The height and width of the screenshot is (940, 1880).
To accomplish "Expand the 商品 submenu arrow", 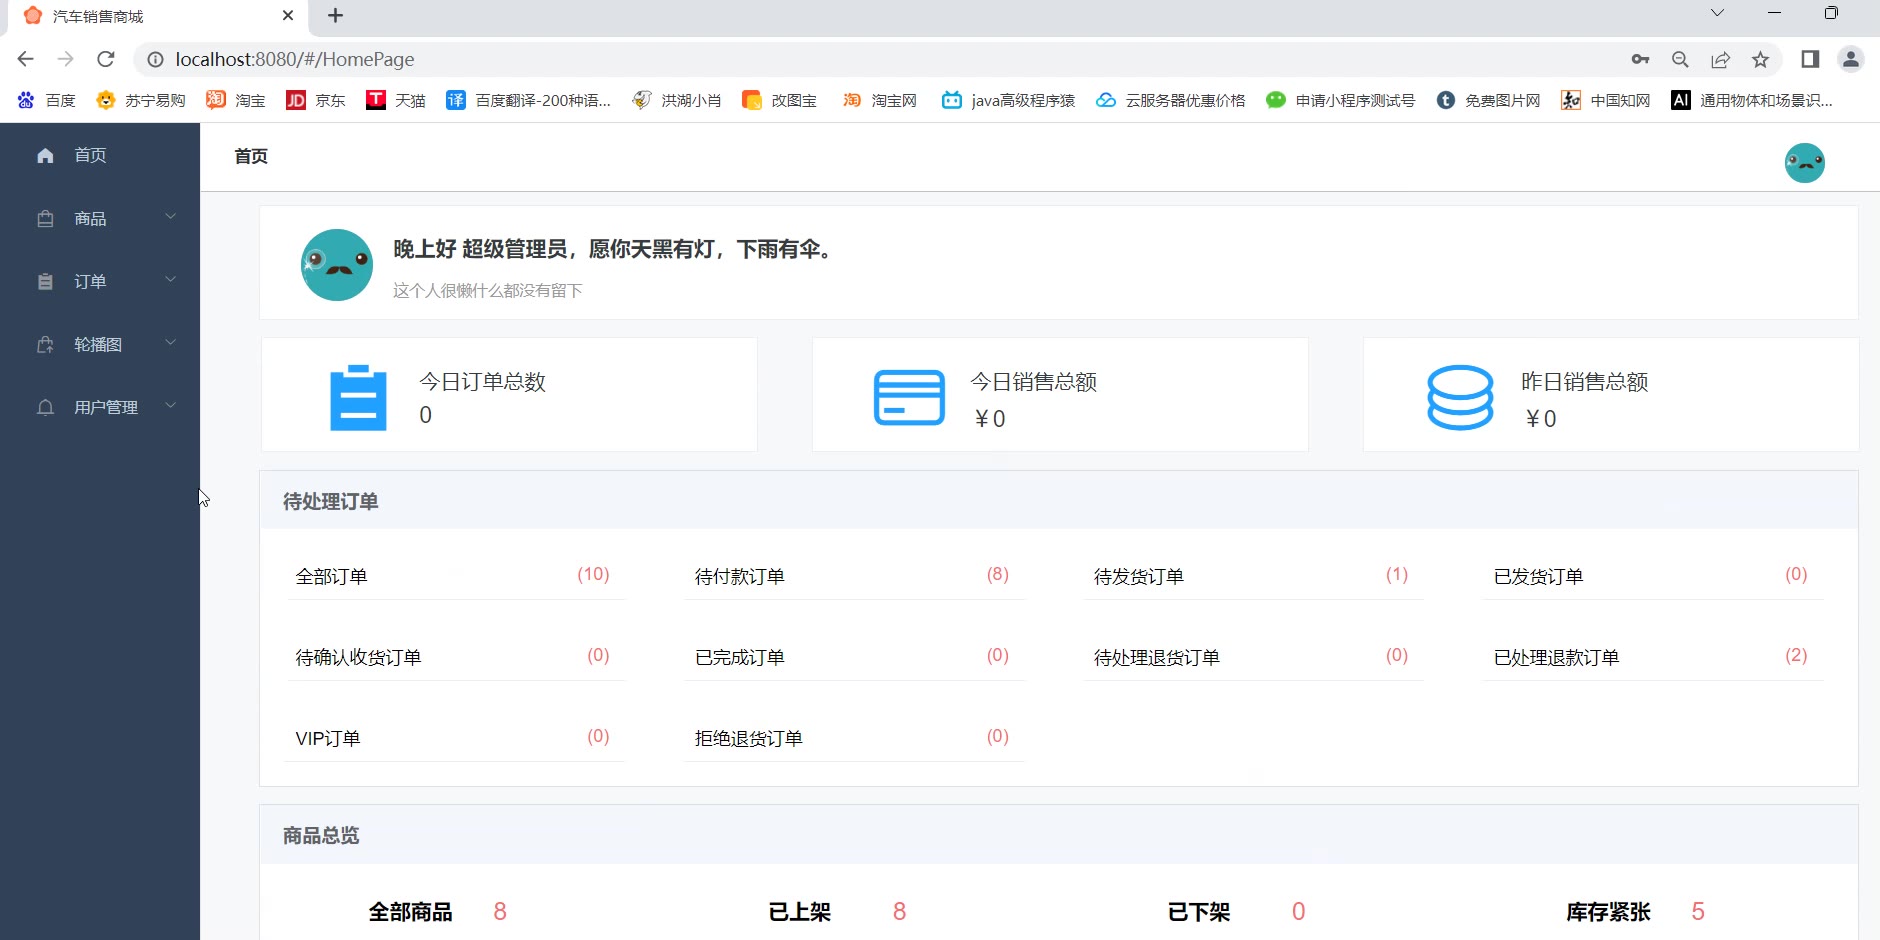I will tap(171, 217).
